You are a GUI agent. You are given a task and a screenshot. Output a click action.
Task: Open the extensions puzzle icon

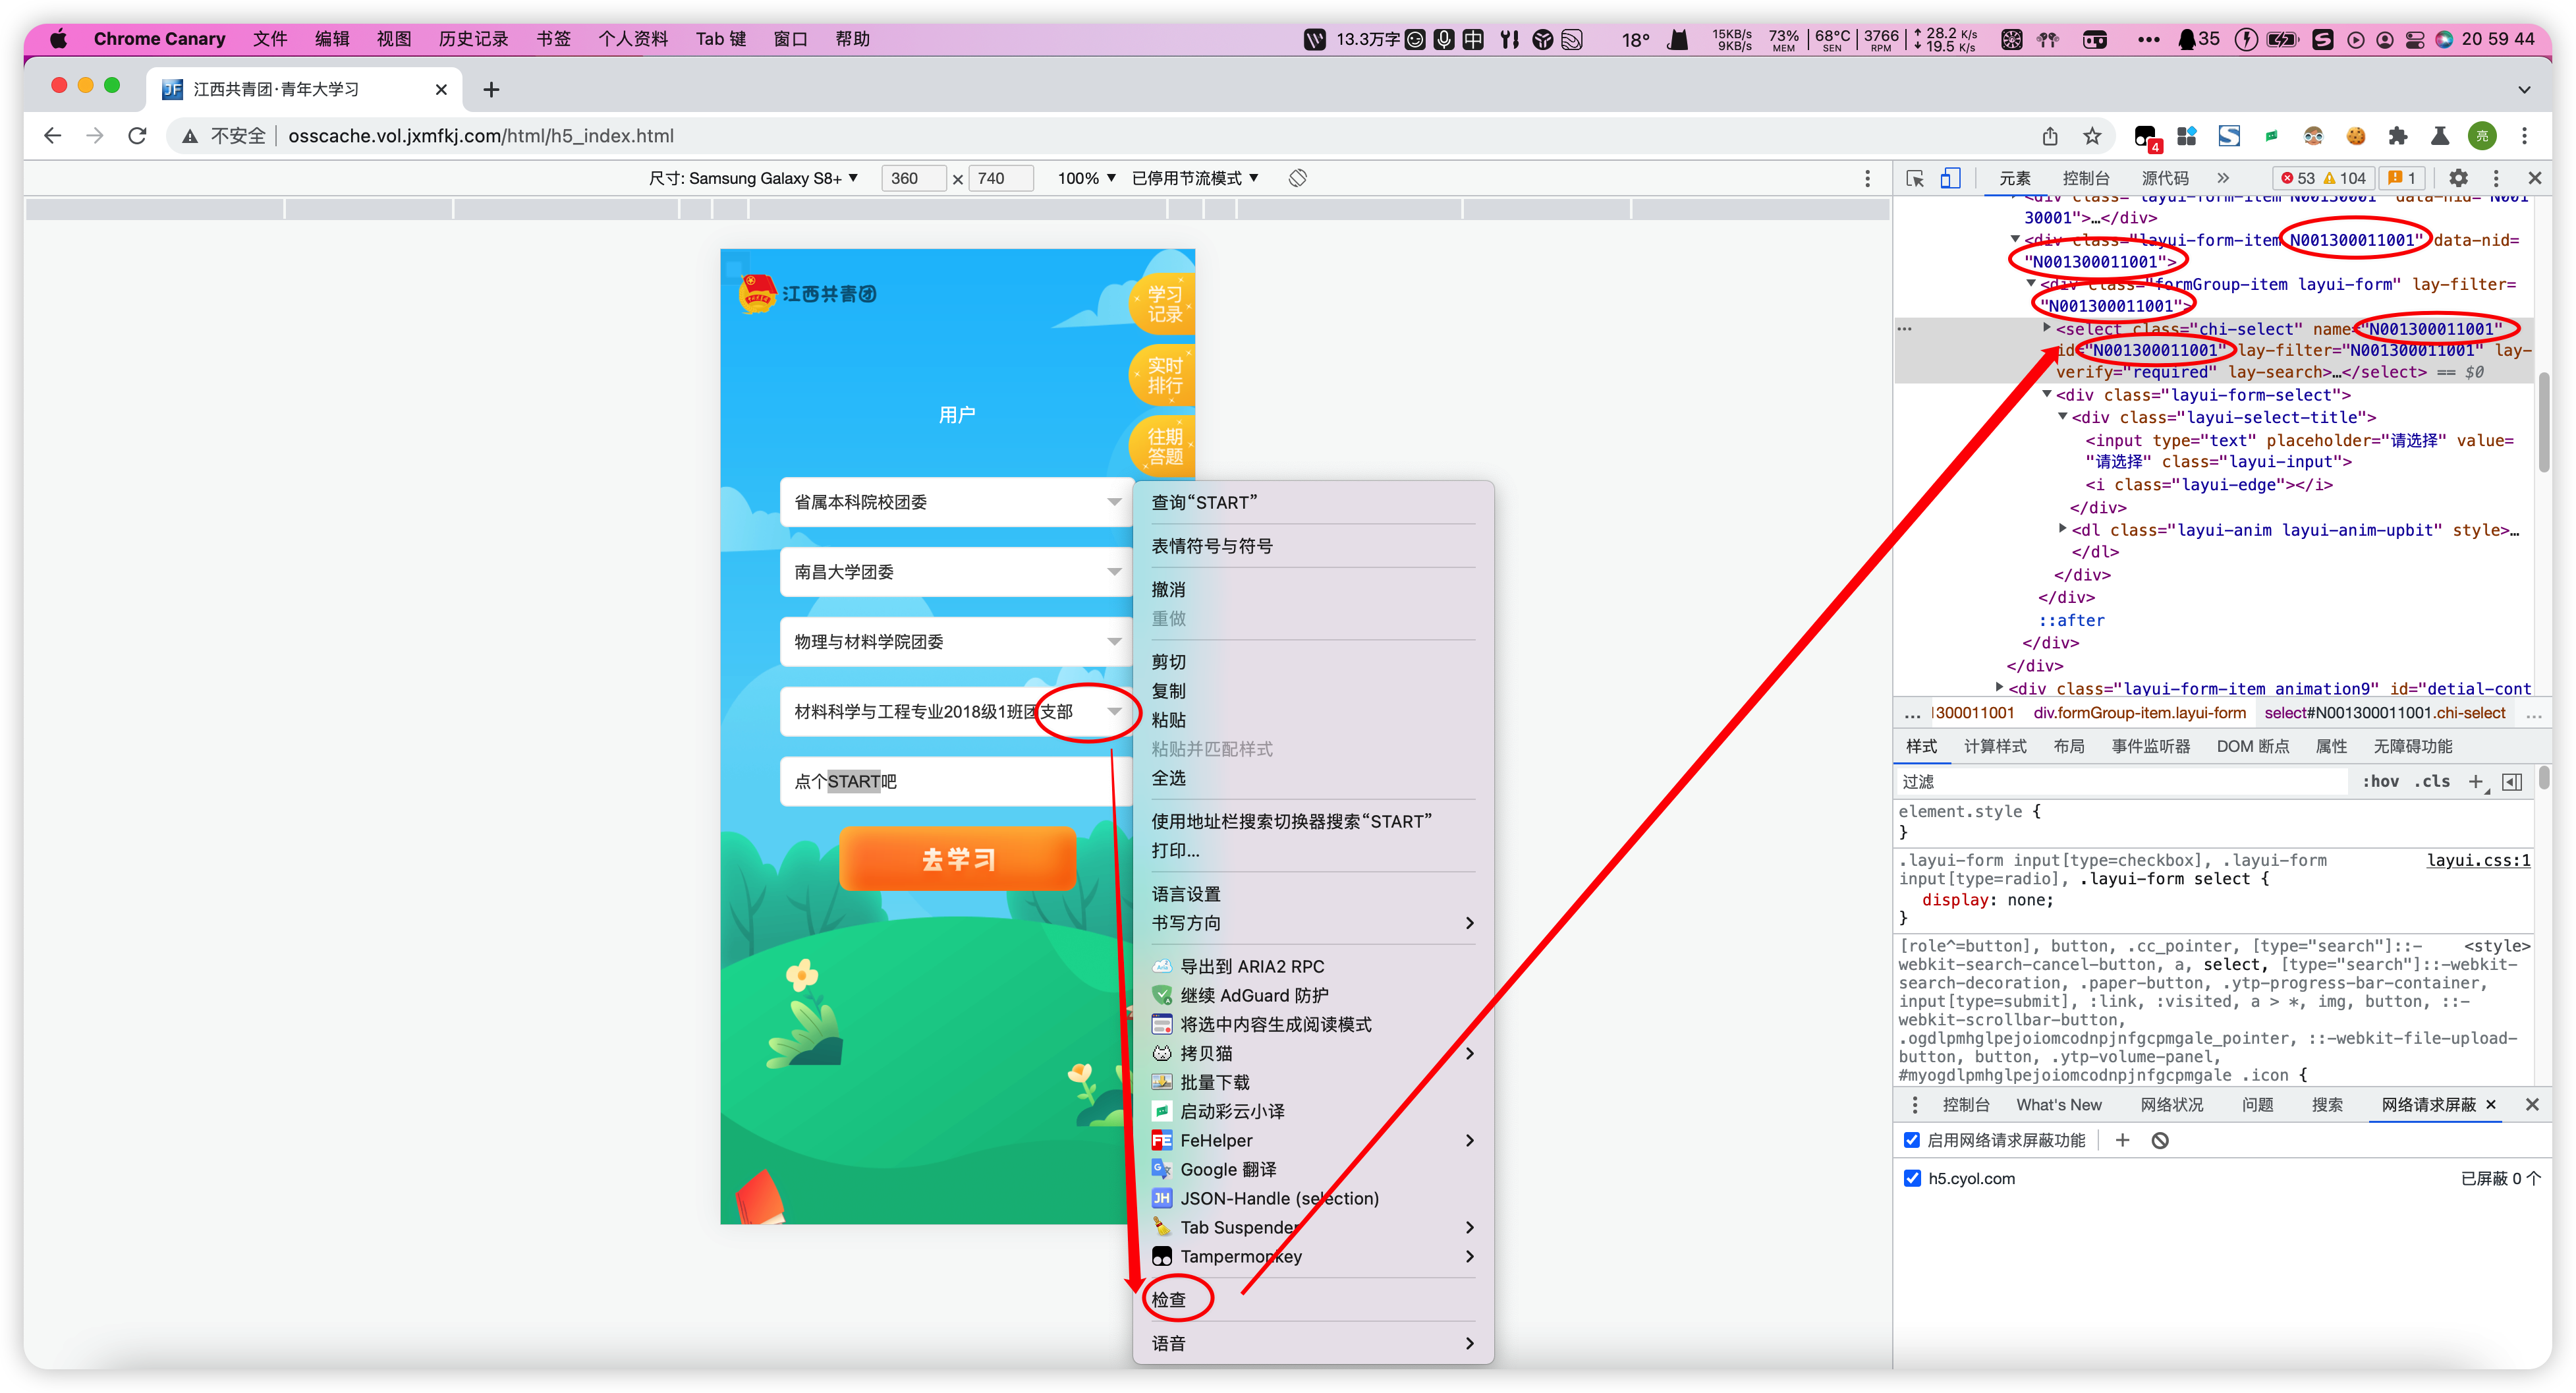click(2398, 136)
